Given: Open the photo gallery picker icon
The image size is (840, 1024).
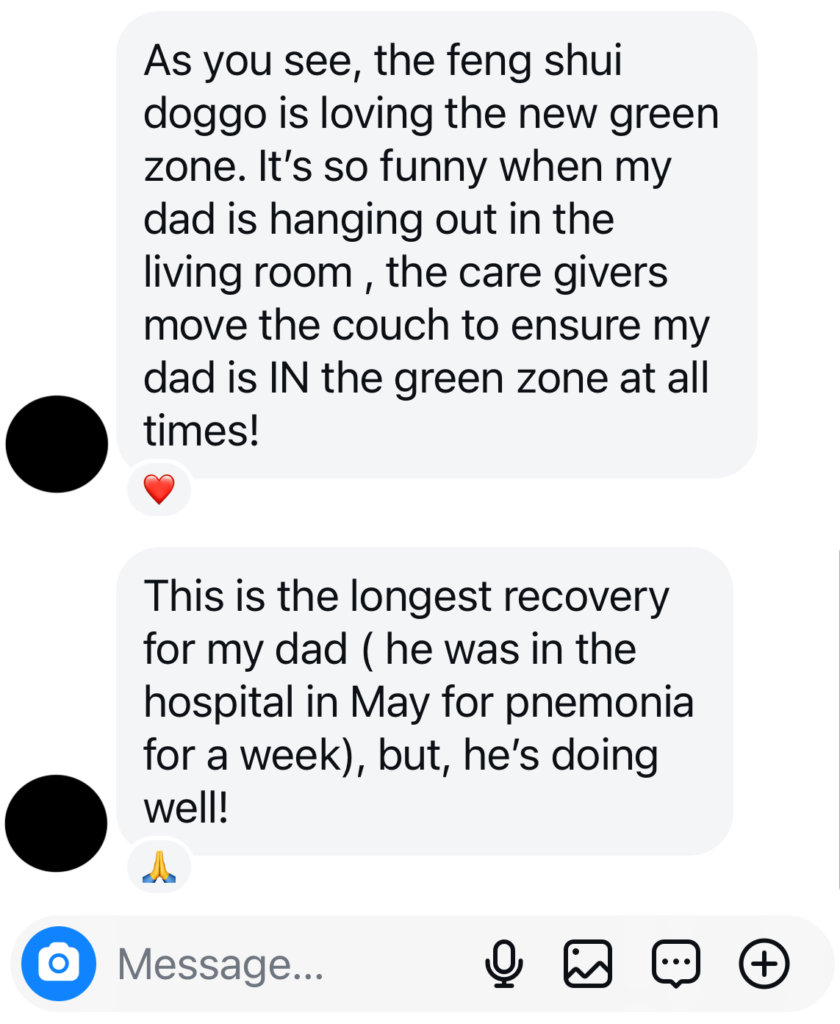Looking at the screenshot, I should pos(588,963).
